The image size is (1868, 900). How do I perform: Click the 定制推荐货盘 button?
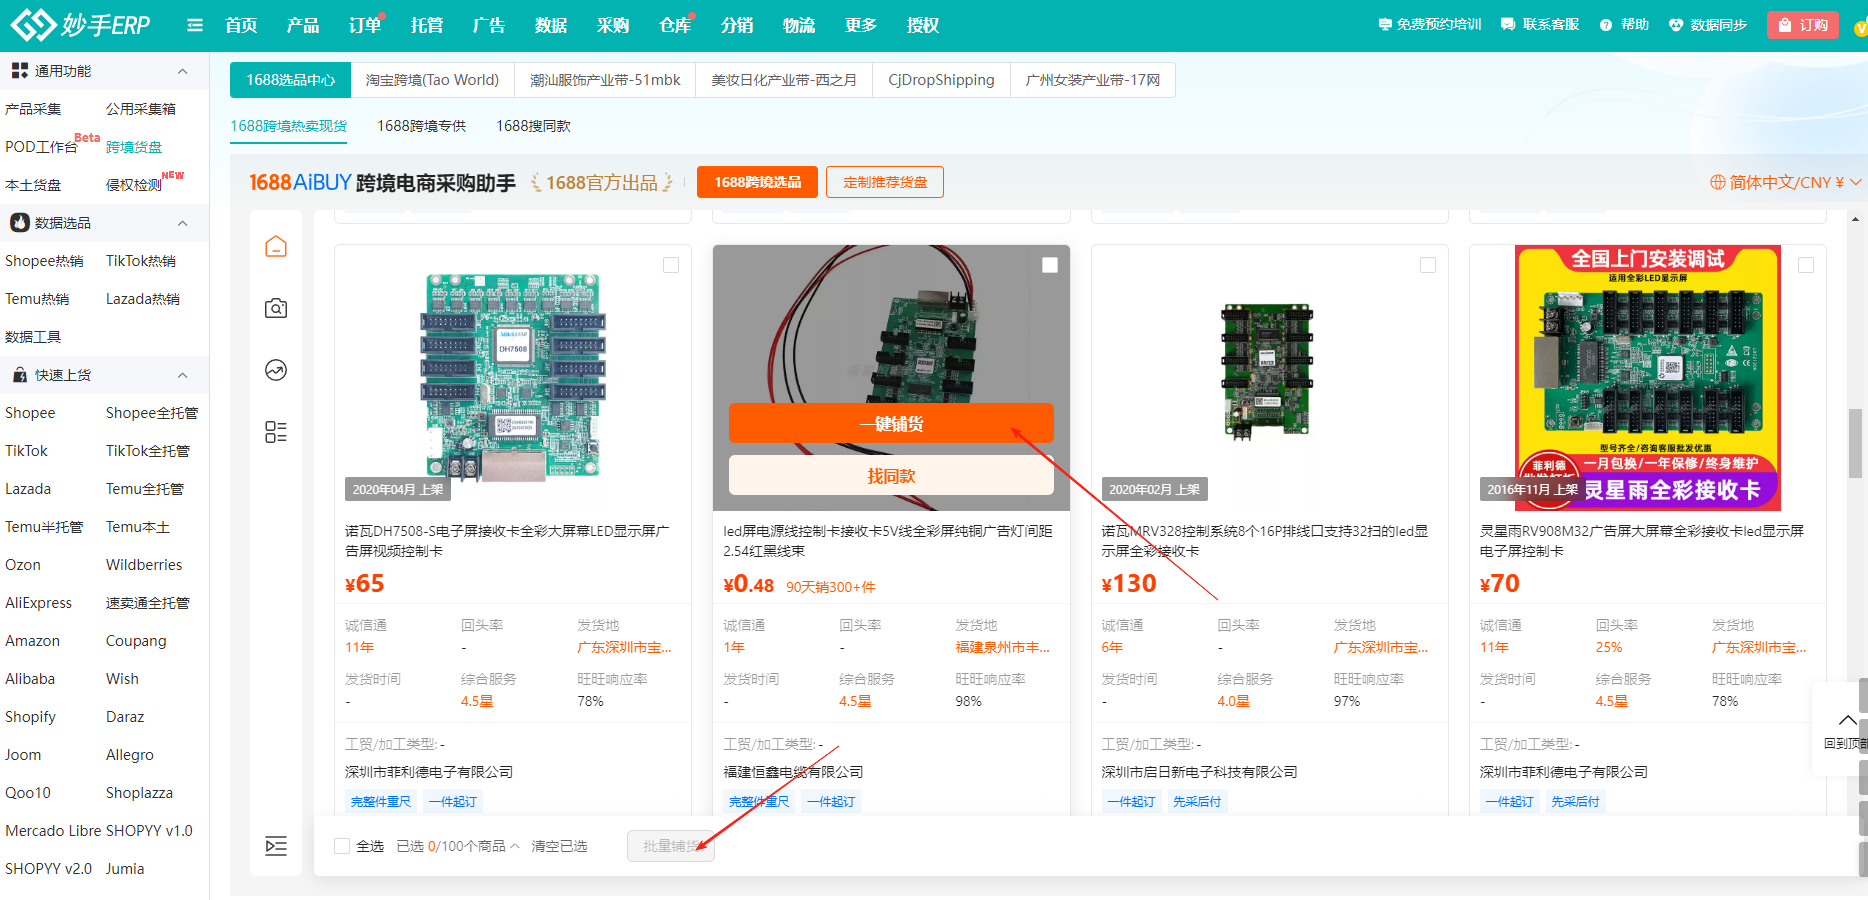885,182
